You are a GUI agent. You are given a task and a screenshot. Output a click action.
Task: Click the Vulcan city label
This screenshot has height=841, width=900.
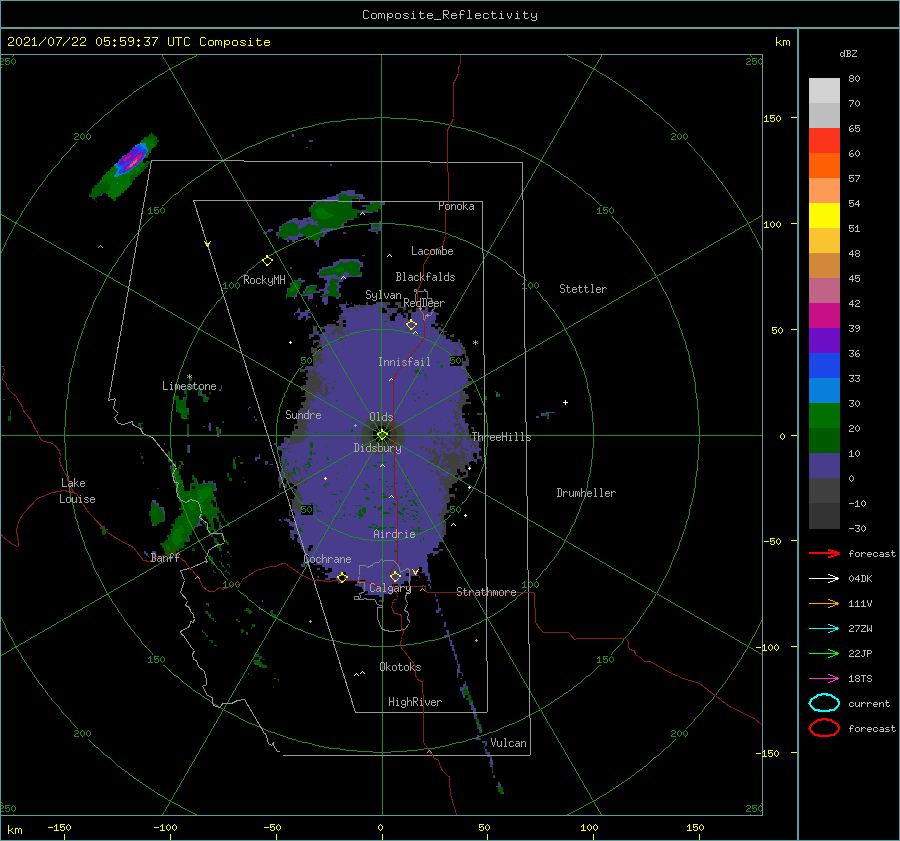click(509, 743)
